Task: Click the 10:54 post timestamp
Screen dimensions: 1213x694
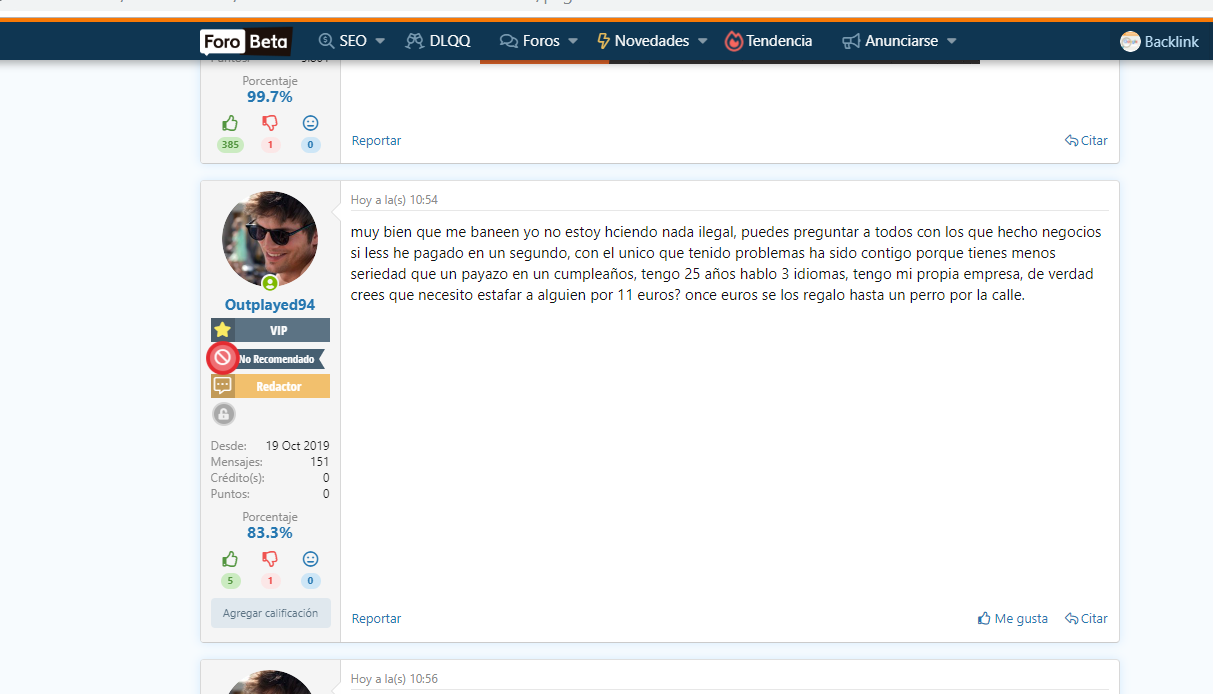Action: coord(394,200)
